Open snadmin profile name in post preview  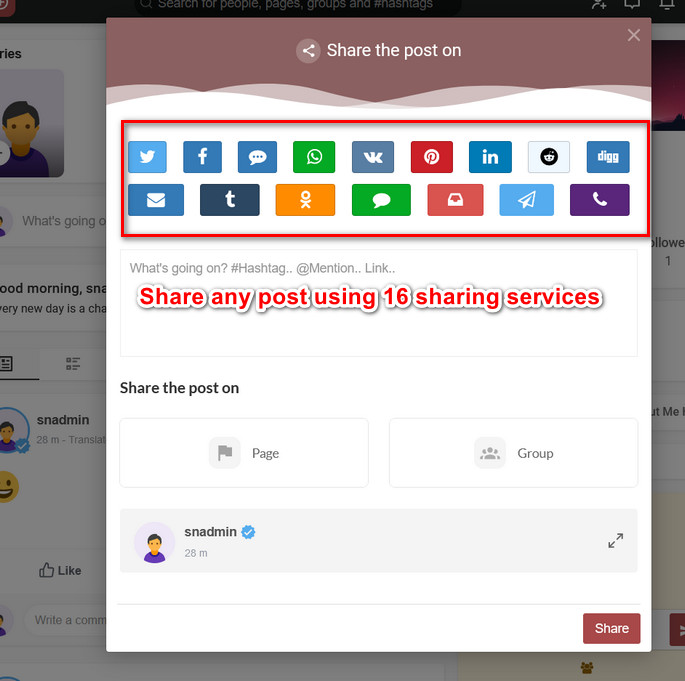[x=211, y=532]
